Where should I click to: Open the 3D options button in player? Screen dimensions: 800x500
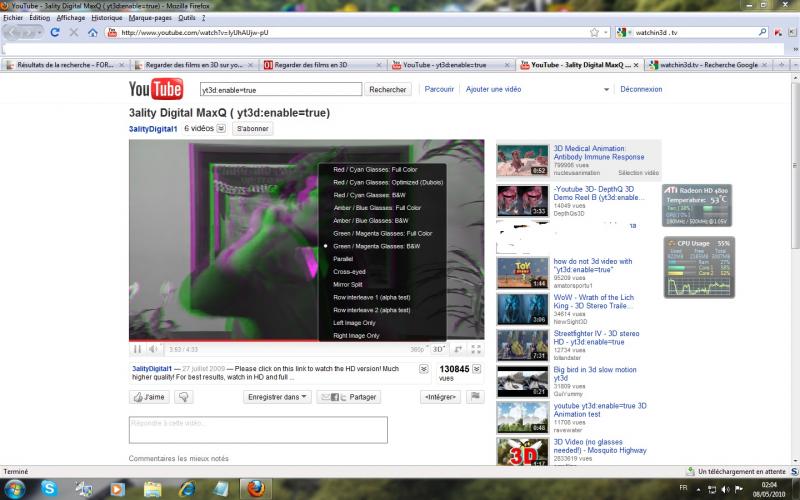click(x=438, y=349)
